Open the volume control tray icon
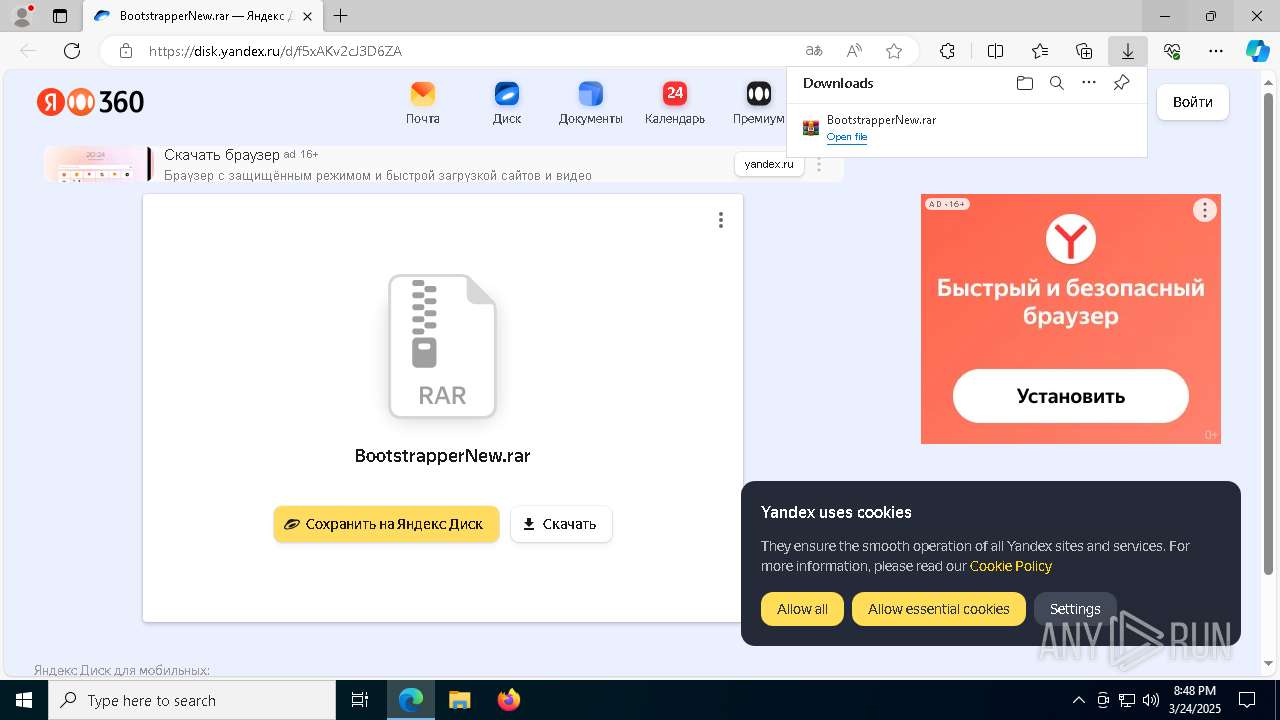This screenshot has height=720, width=1280. point(1150,700)
